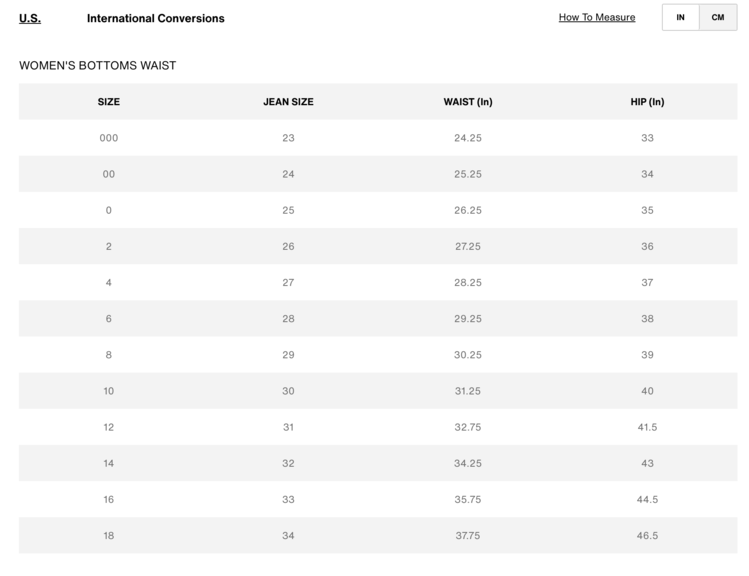749x576 pixels.
Task: Select the size 000 cell
Action: coord(108,138)
